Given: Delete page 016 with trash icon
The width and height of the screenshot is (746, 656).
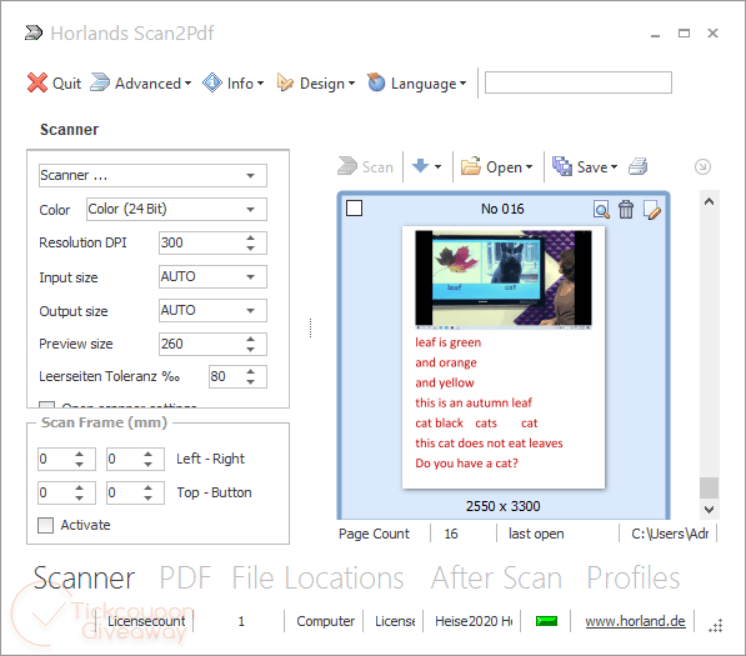Looking at the screenshot, I should pos(626,209).
